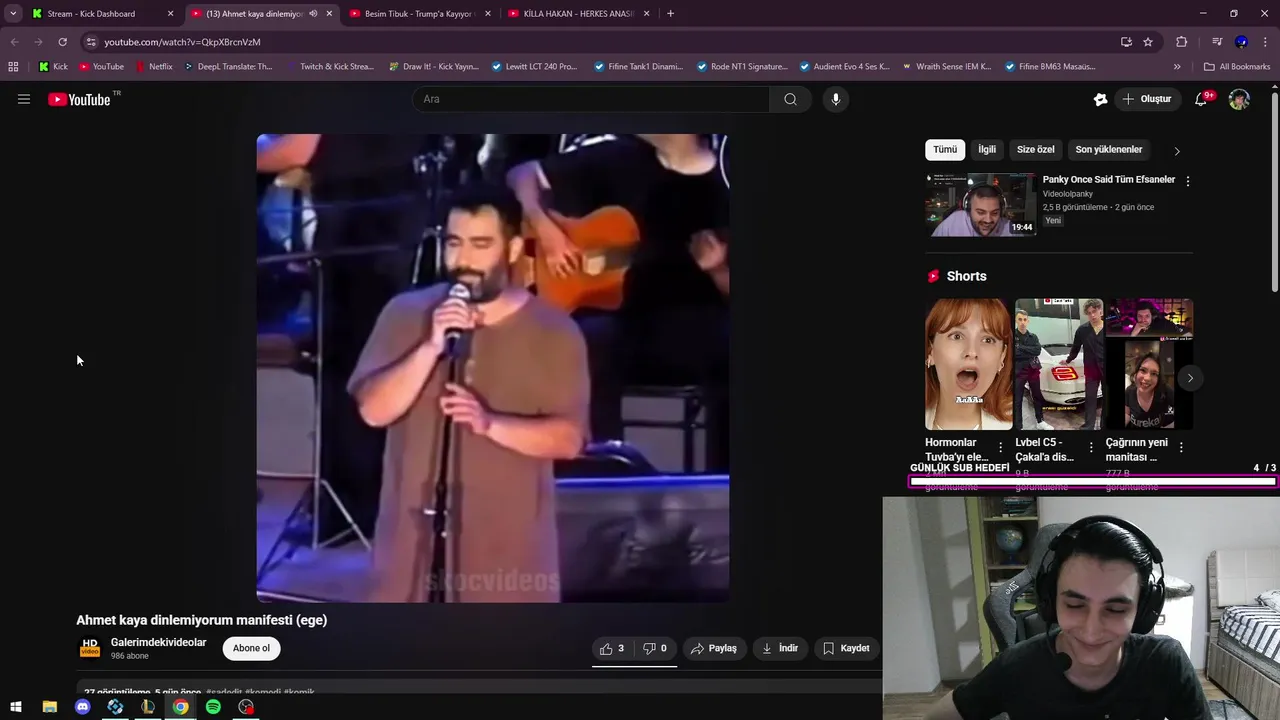Open the Çağrının yeni manitası short thumbnail
The image size is (1280, 720).
[x=1149, y=364]
